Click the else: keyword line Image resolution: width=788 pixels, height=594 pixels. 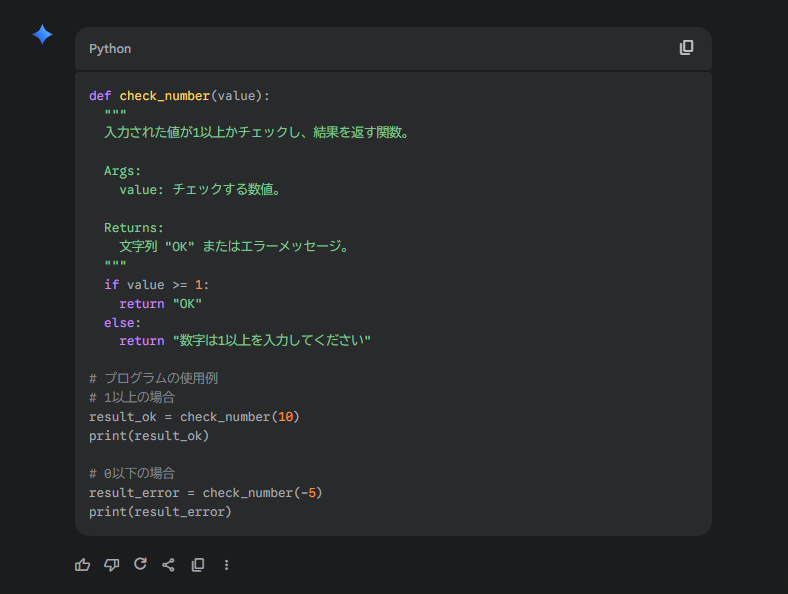(x=123, y=323)
